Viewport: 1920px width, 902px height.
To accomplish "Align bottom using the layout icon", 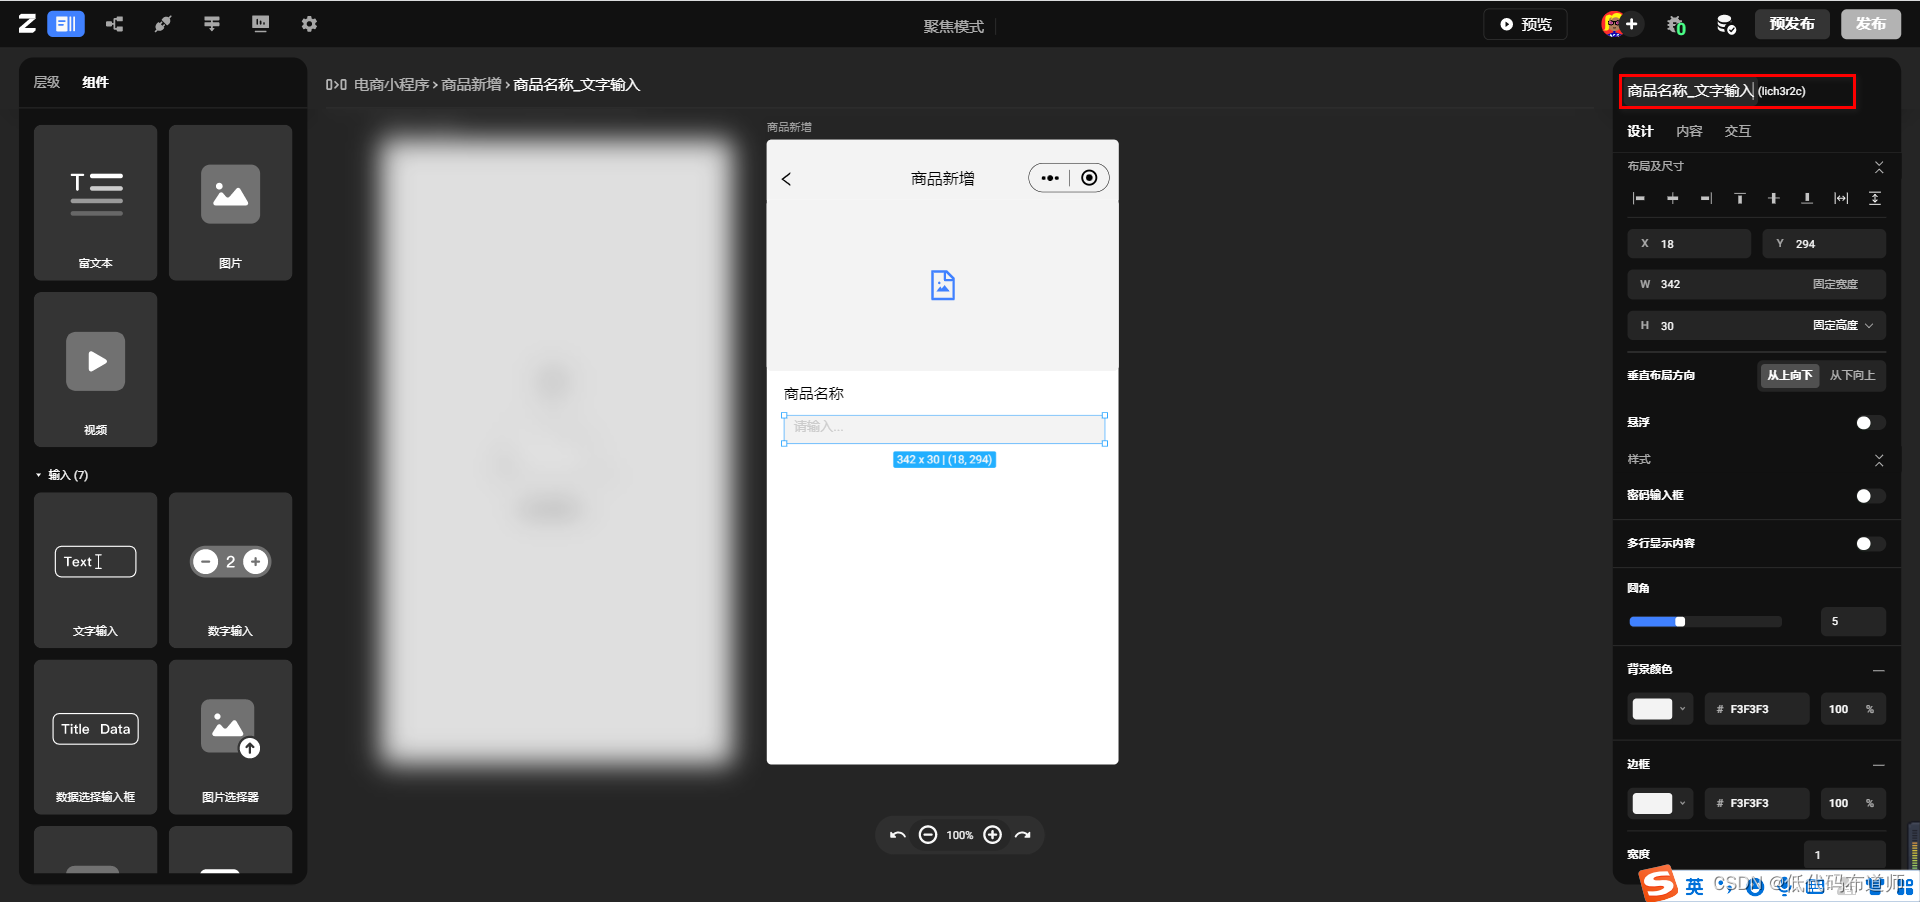I will (x=1807, y=199).
